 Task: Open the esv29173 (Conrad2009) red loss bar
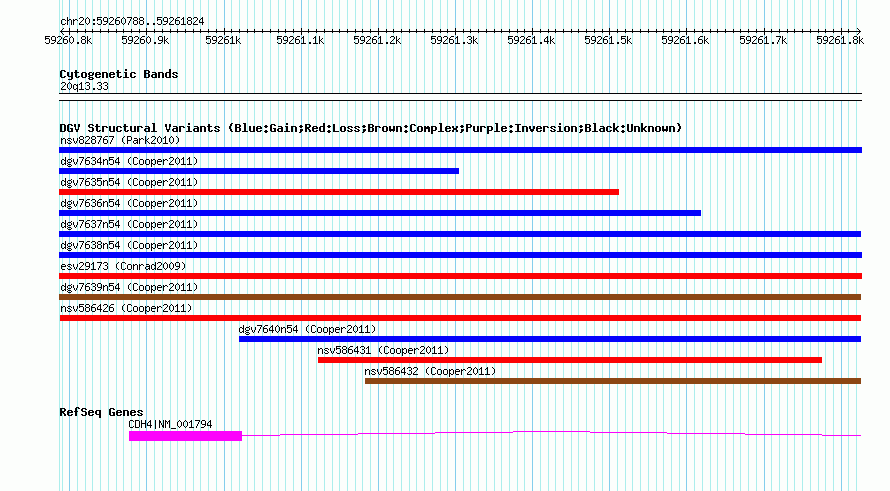tap(460, 276)
